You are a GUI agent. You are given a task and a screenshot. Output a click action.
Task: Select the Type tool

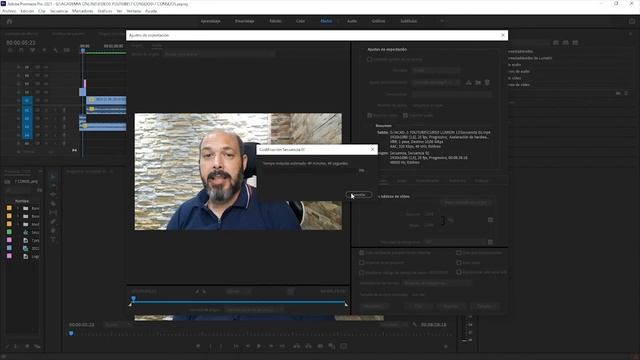click(x=53, y=240)
